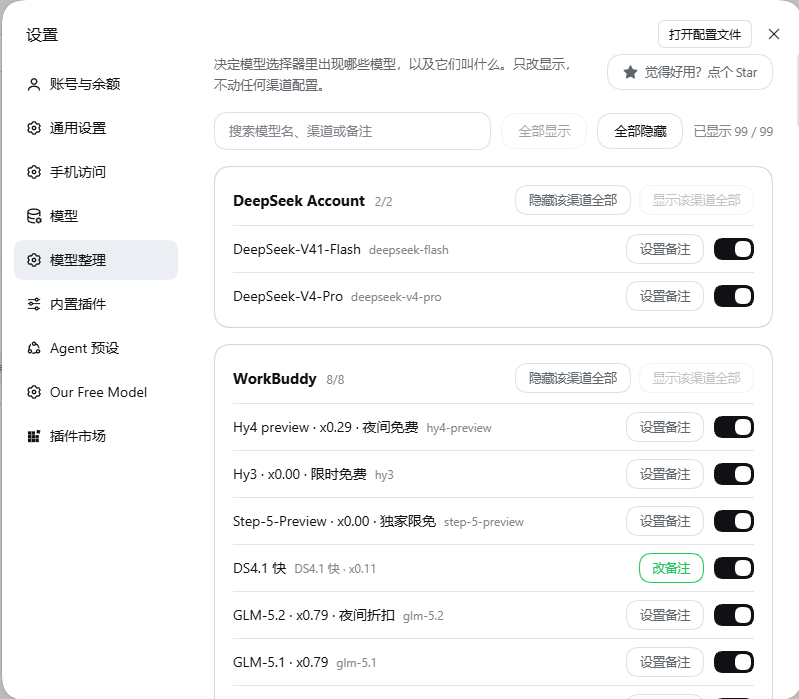The height and width of the screenshot is (699, 799).
Task: Click hy4-preview model id text
Action: (459, 428)
